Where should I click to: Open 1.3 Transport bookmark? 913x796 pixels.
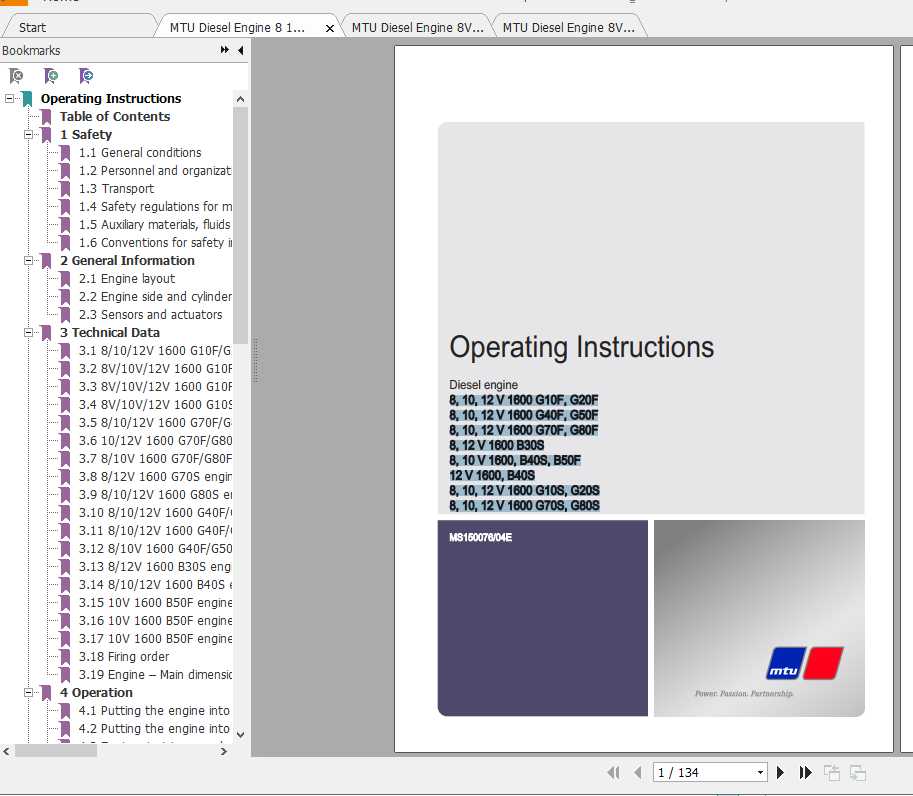(116, 189)
